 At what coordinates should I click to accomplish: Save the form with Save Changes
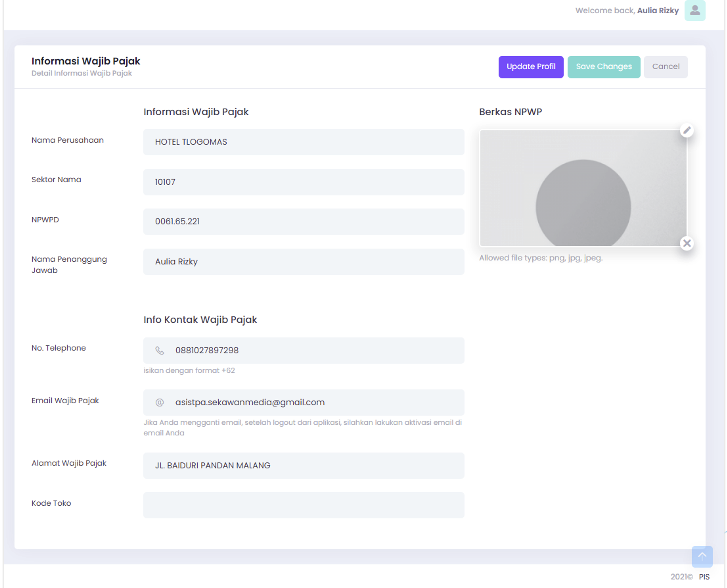pyautogui.click(x=604, y=67)
